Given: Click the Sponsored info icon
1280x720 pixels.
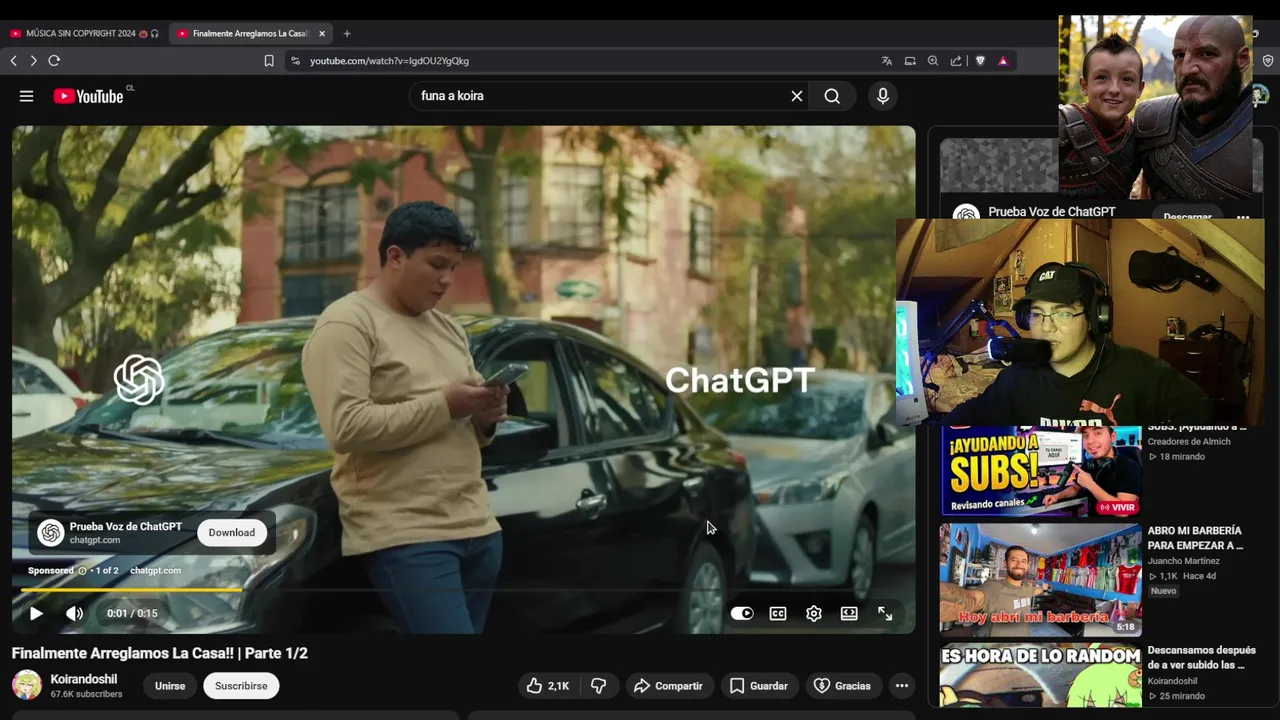Looking at the screenshot, I should (82, 570).
